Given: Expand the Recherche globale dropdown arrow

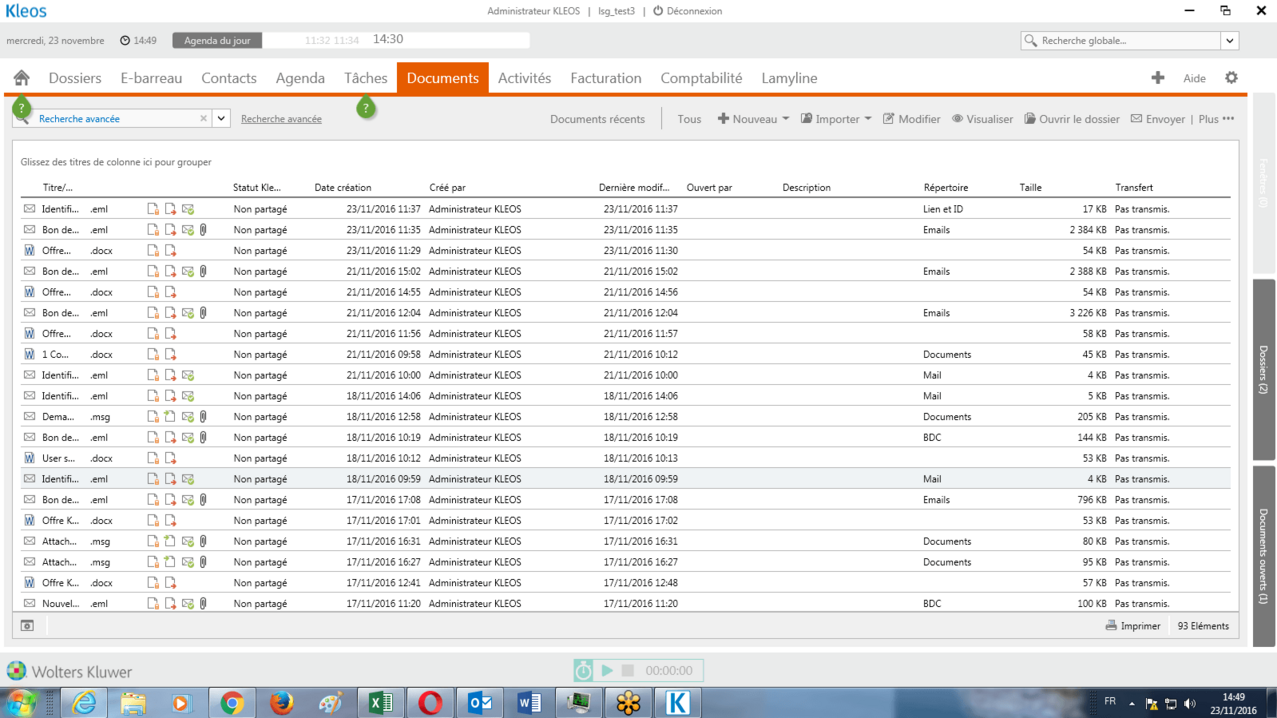Looking at the screenshot, I should point(1229,41).
